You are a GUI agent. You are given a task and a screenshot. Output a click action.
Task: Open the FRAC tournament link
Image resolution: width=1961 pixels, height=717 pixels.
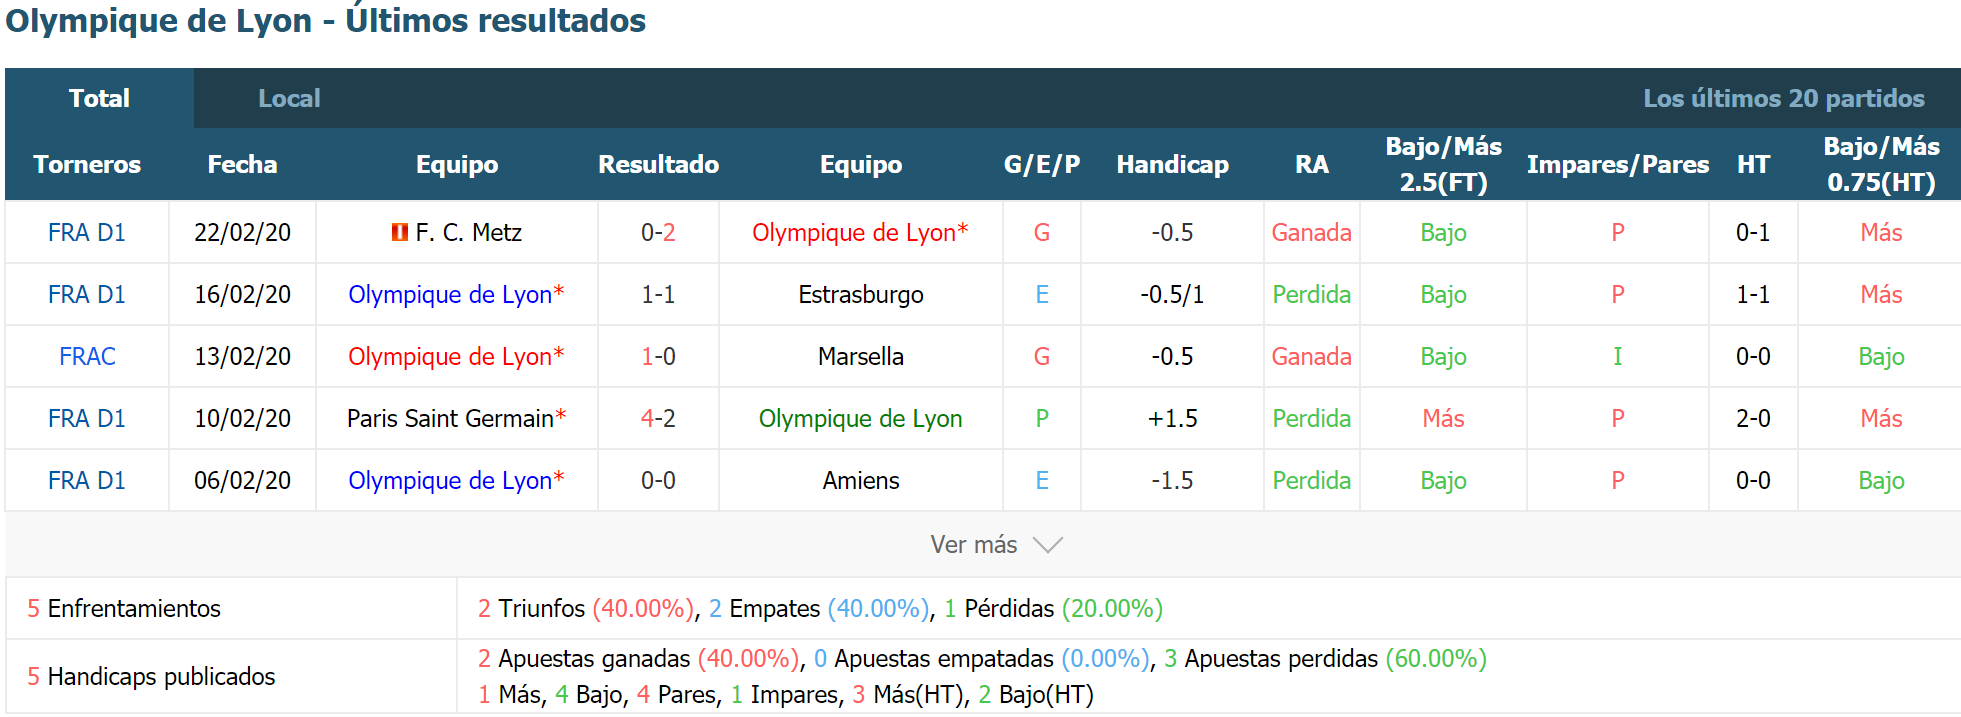click(87, 357)
